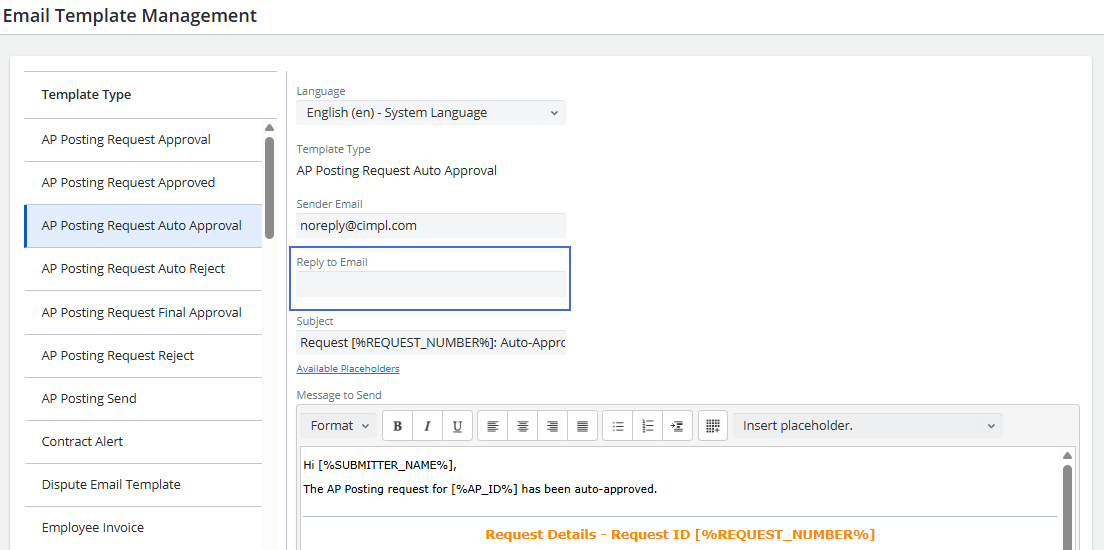
Task: Click the Sender Email field
Action: 431,225
